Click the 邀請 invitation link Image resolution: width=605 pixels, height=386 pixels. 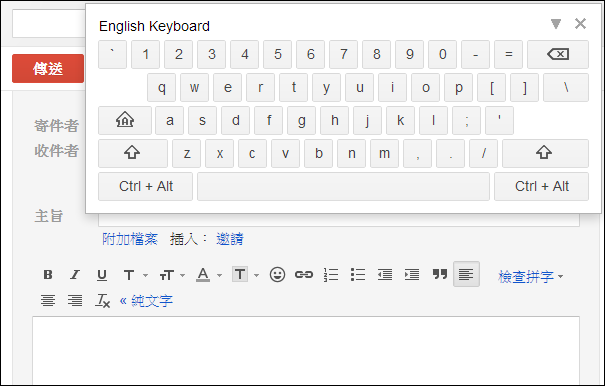click(x=230, y=239)
